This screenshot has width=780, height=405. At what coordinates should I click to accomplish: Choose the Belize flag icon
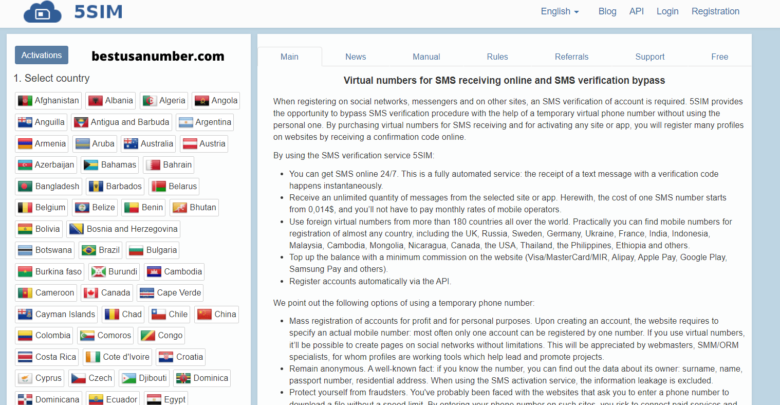coord(82,207)
